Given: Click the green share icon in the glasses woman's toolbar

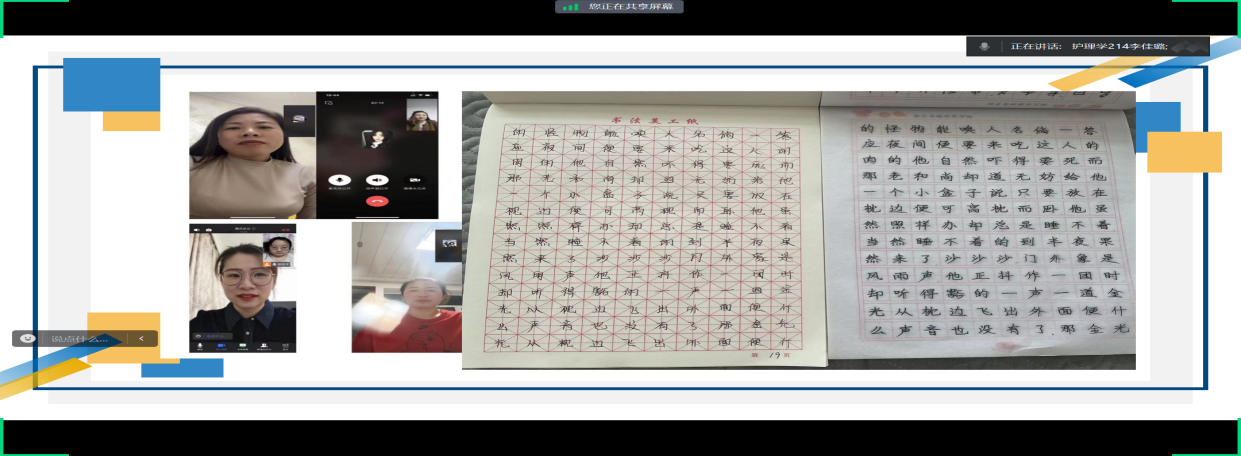Looking at the screenshot, I should click(242, 346).
